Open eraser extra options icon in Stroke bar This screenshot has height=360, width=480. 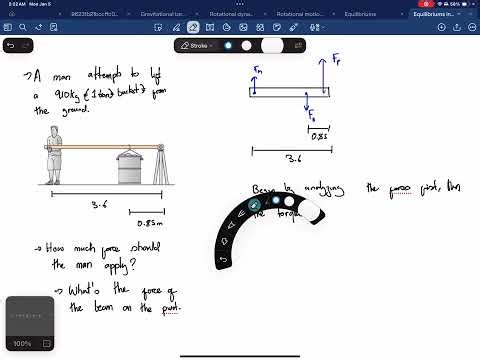298,46
